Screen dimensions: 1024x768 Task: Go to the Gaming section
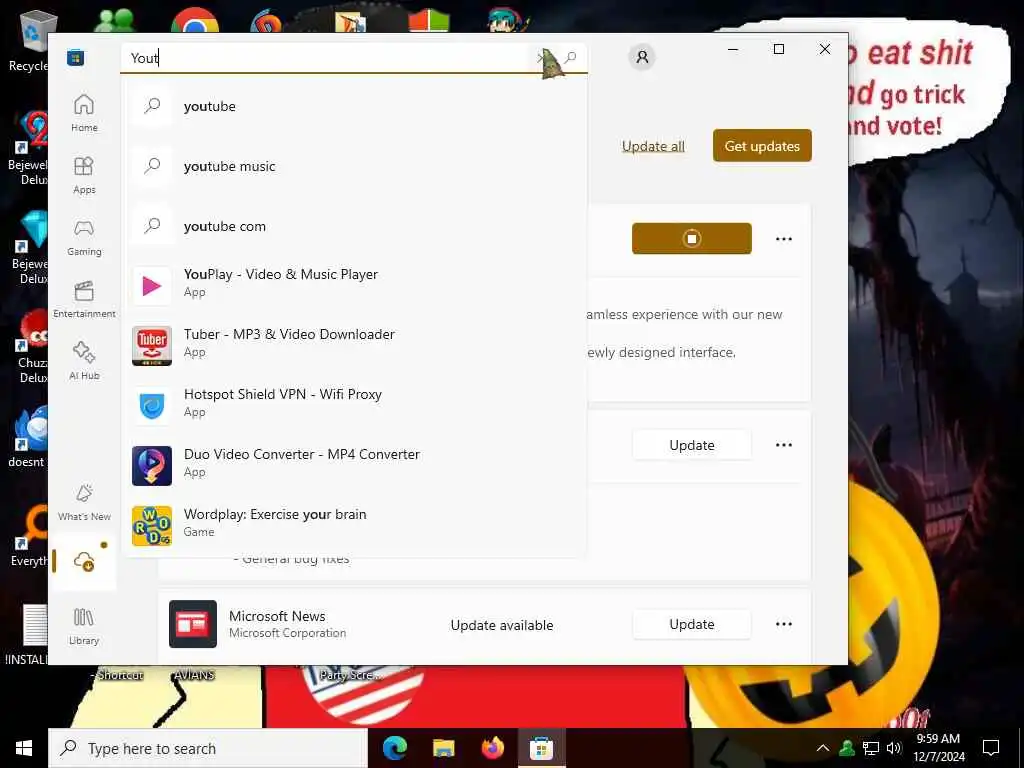(x=84, y=237)
